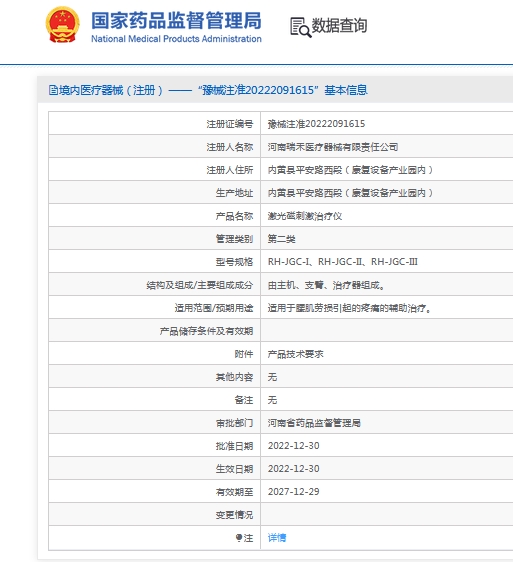
Task: Select company name 河南瑞禾医疗器械有限责任公司
Action: (333, 147)
